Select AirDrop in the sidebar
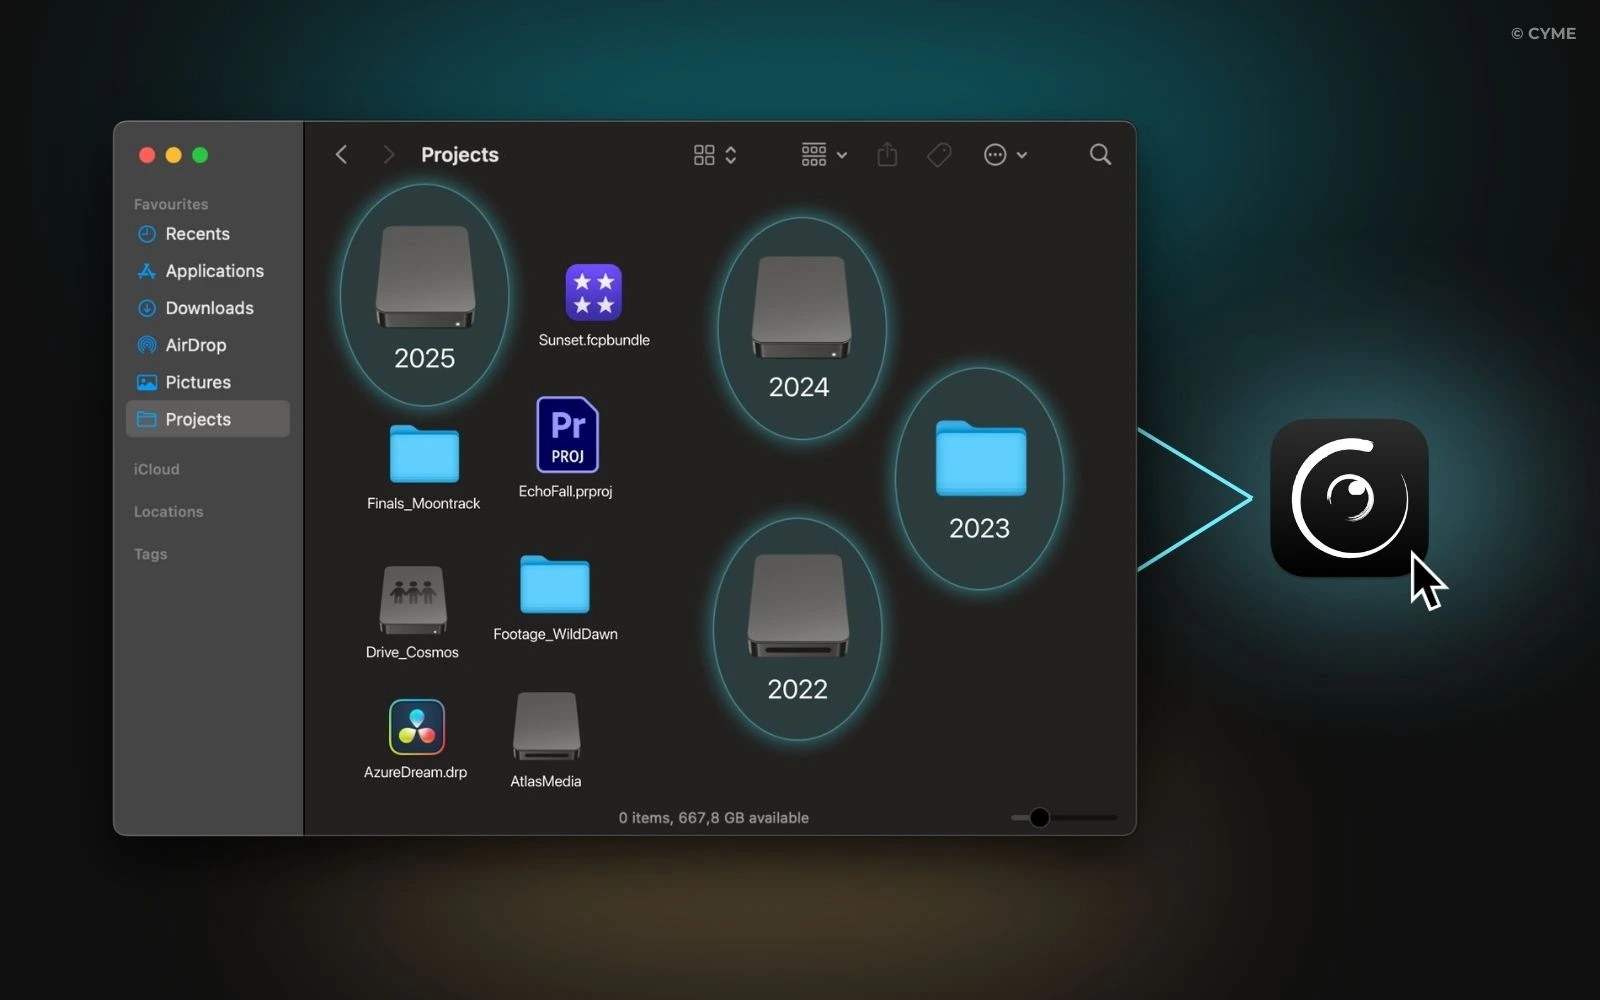This screenshot has width=1600, height=1000. [x=195, y=345]
